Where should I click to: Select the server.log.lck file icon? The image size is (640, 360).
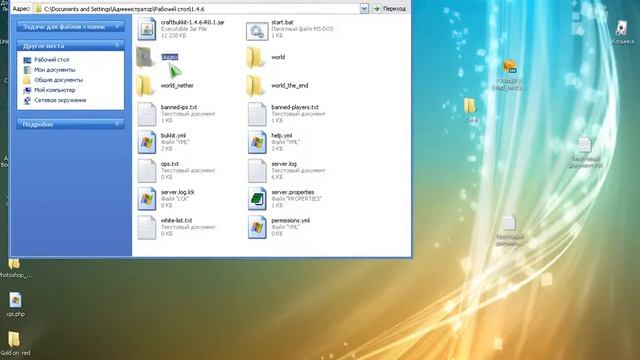click(x=147, y=199)
